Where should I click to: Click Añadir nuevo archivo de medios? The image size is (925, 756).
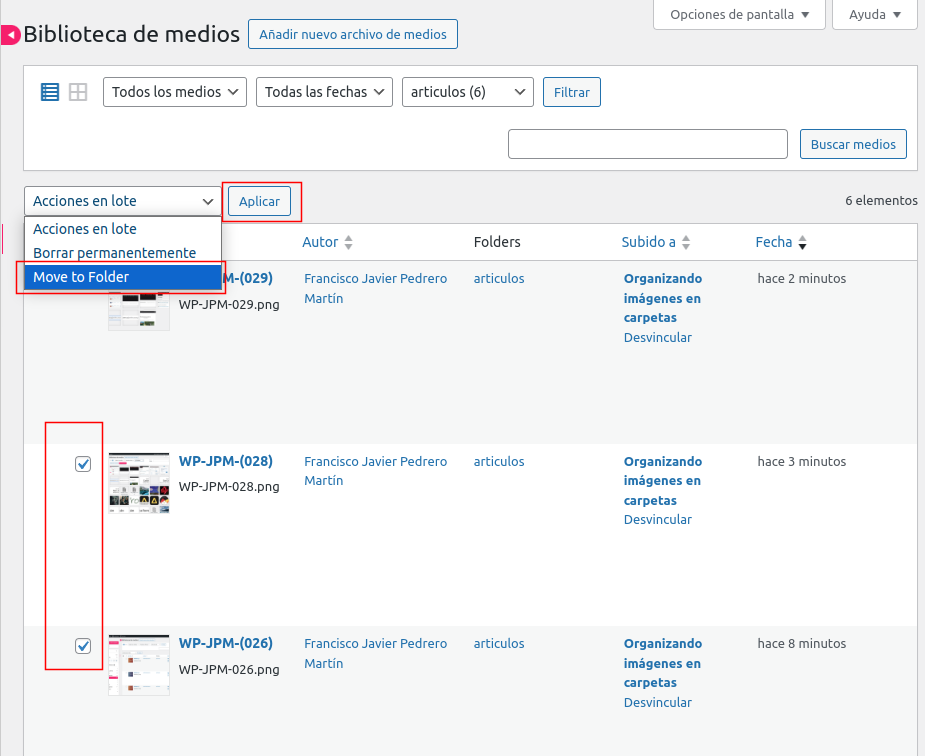point(352,34)
